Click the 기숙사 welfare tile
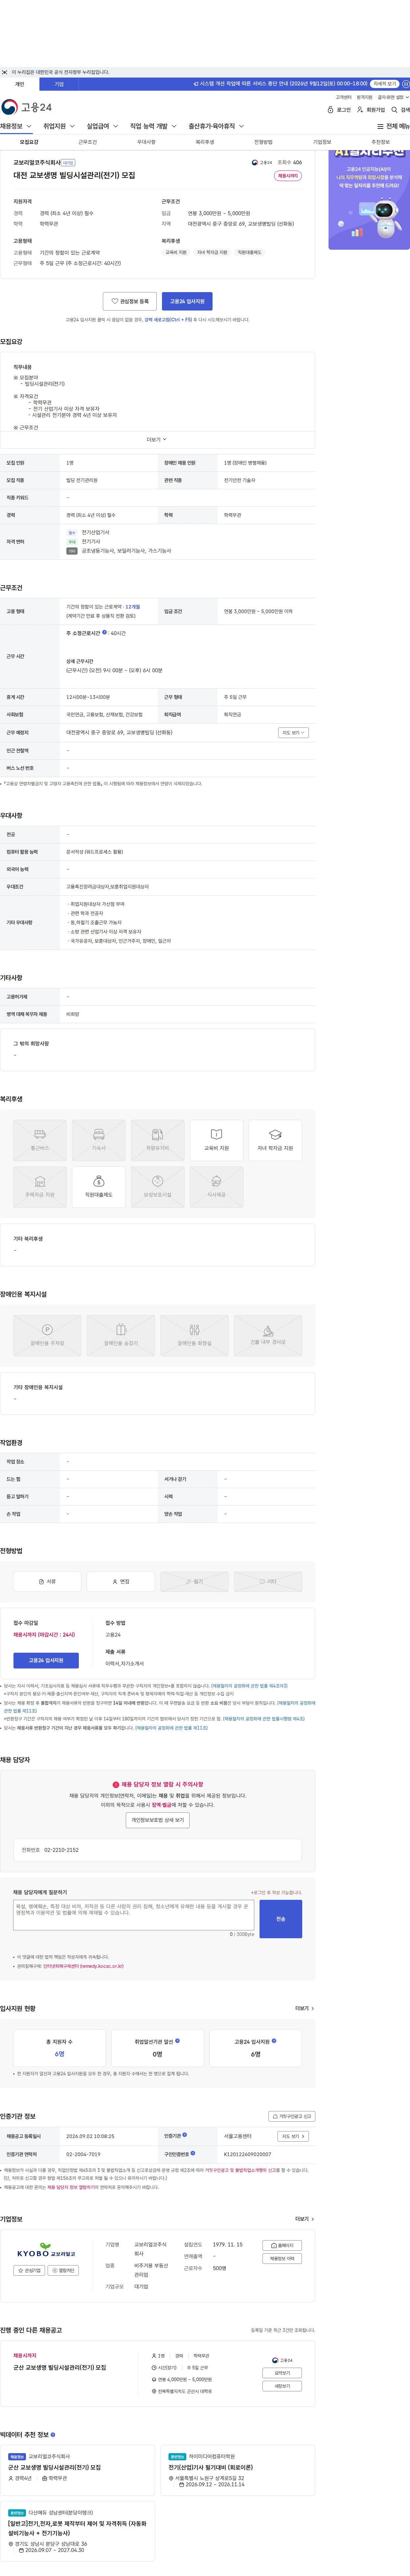410x2576 pixels. tap(99, 1140)
